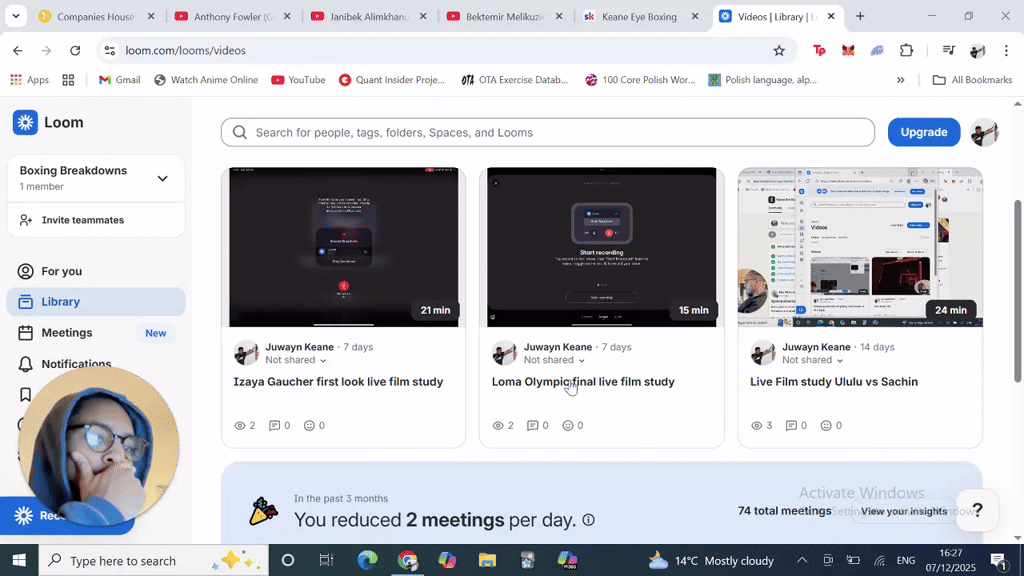1024x576 pixels.
Task: Open Izaya Gaucher video thumbnail
Action: tap(344, 247)
